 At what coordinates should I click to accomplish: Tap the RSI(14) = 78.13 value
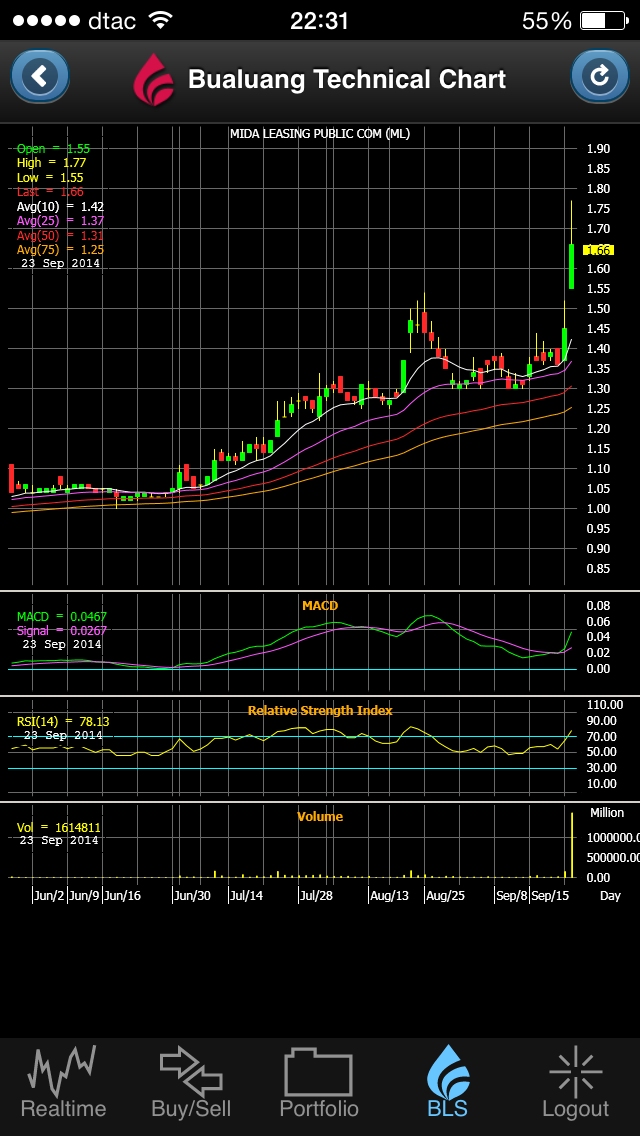pyautogui.click(x=63, y=722)
